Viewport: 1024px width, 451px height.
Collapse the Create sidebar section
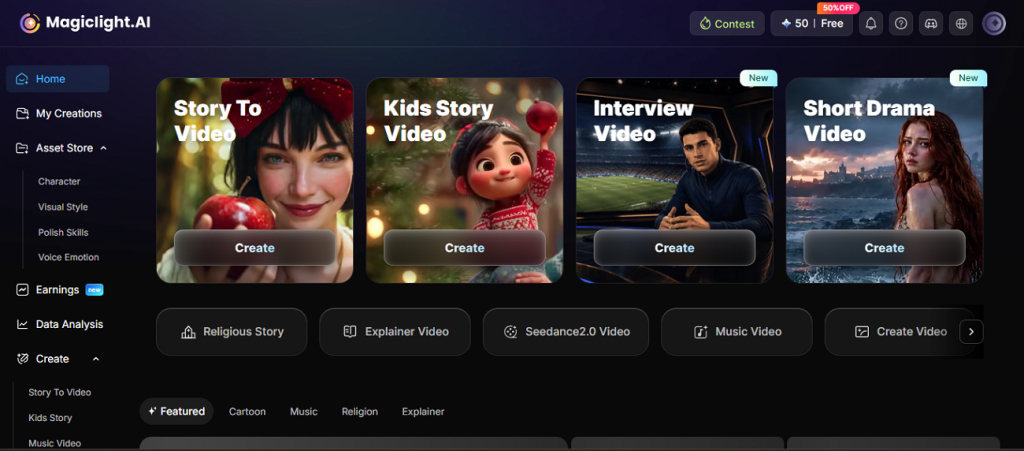[96, 359]
